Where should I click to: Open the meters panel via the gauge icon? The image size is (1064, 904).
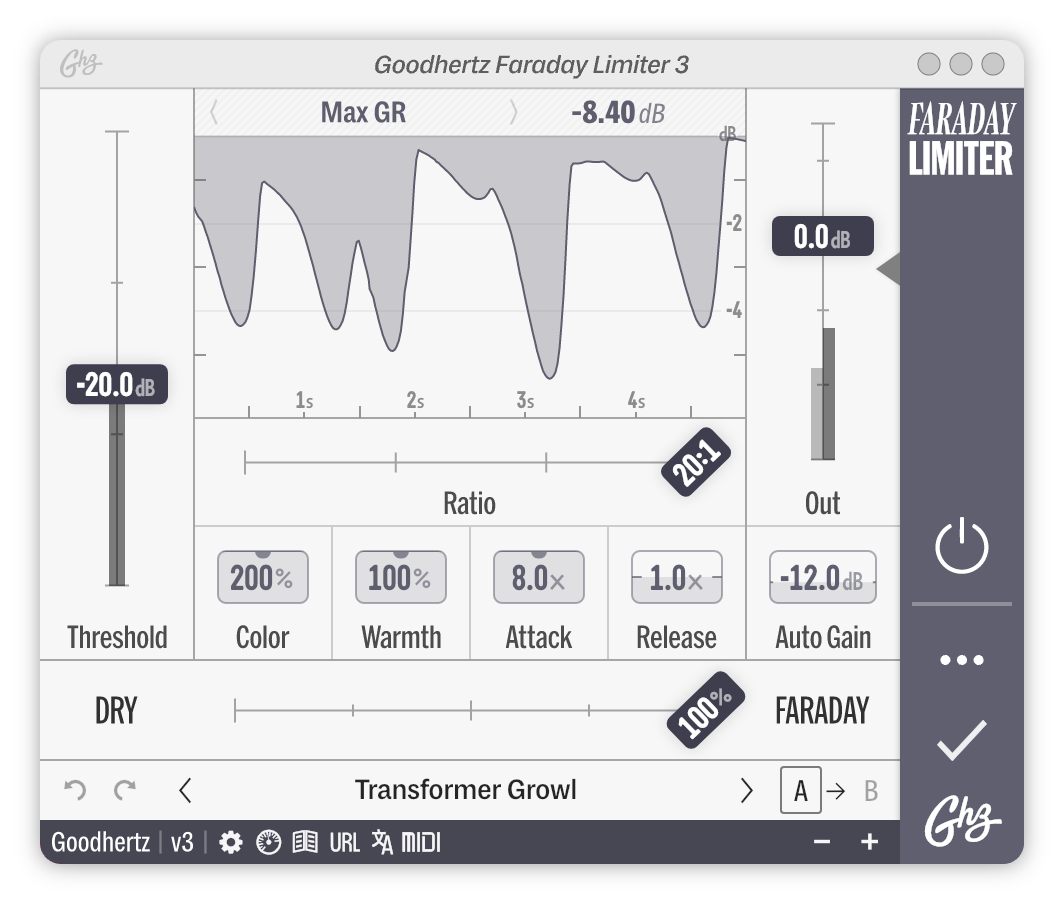[269, 843]
